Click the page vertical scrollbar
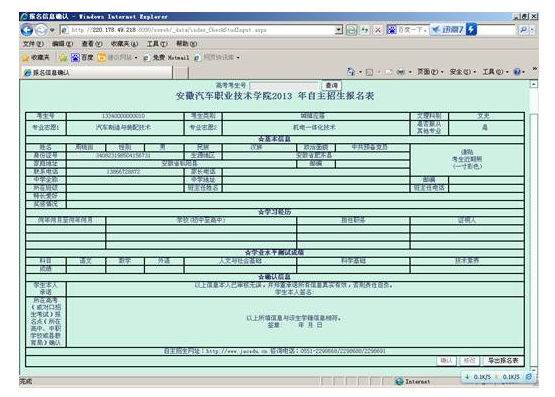Viewport: 555px width, 397px height. coord(533,226)
